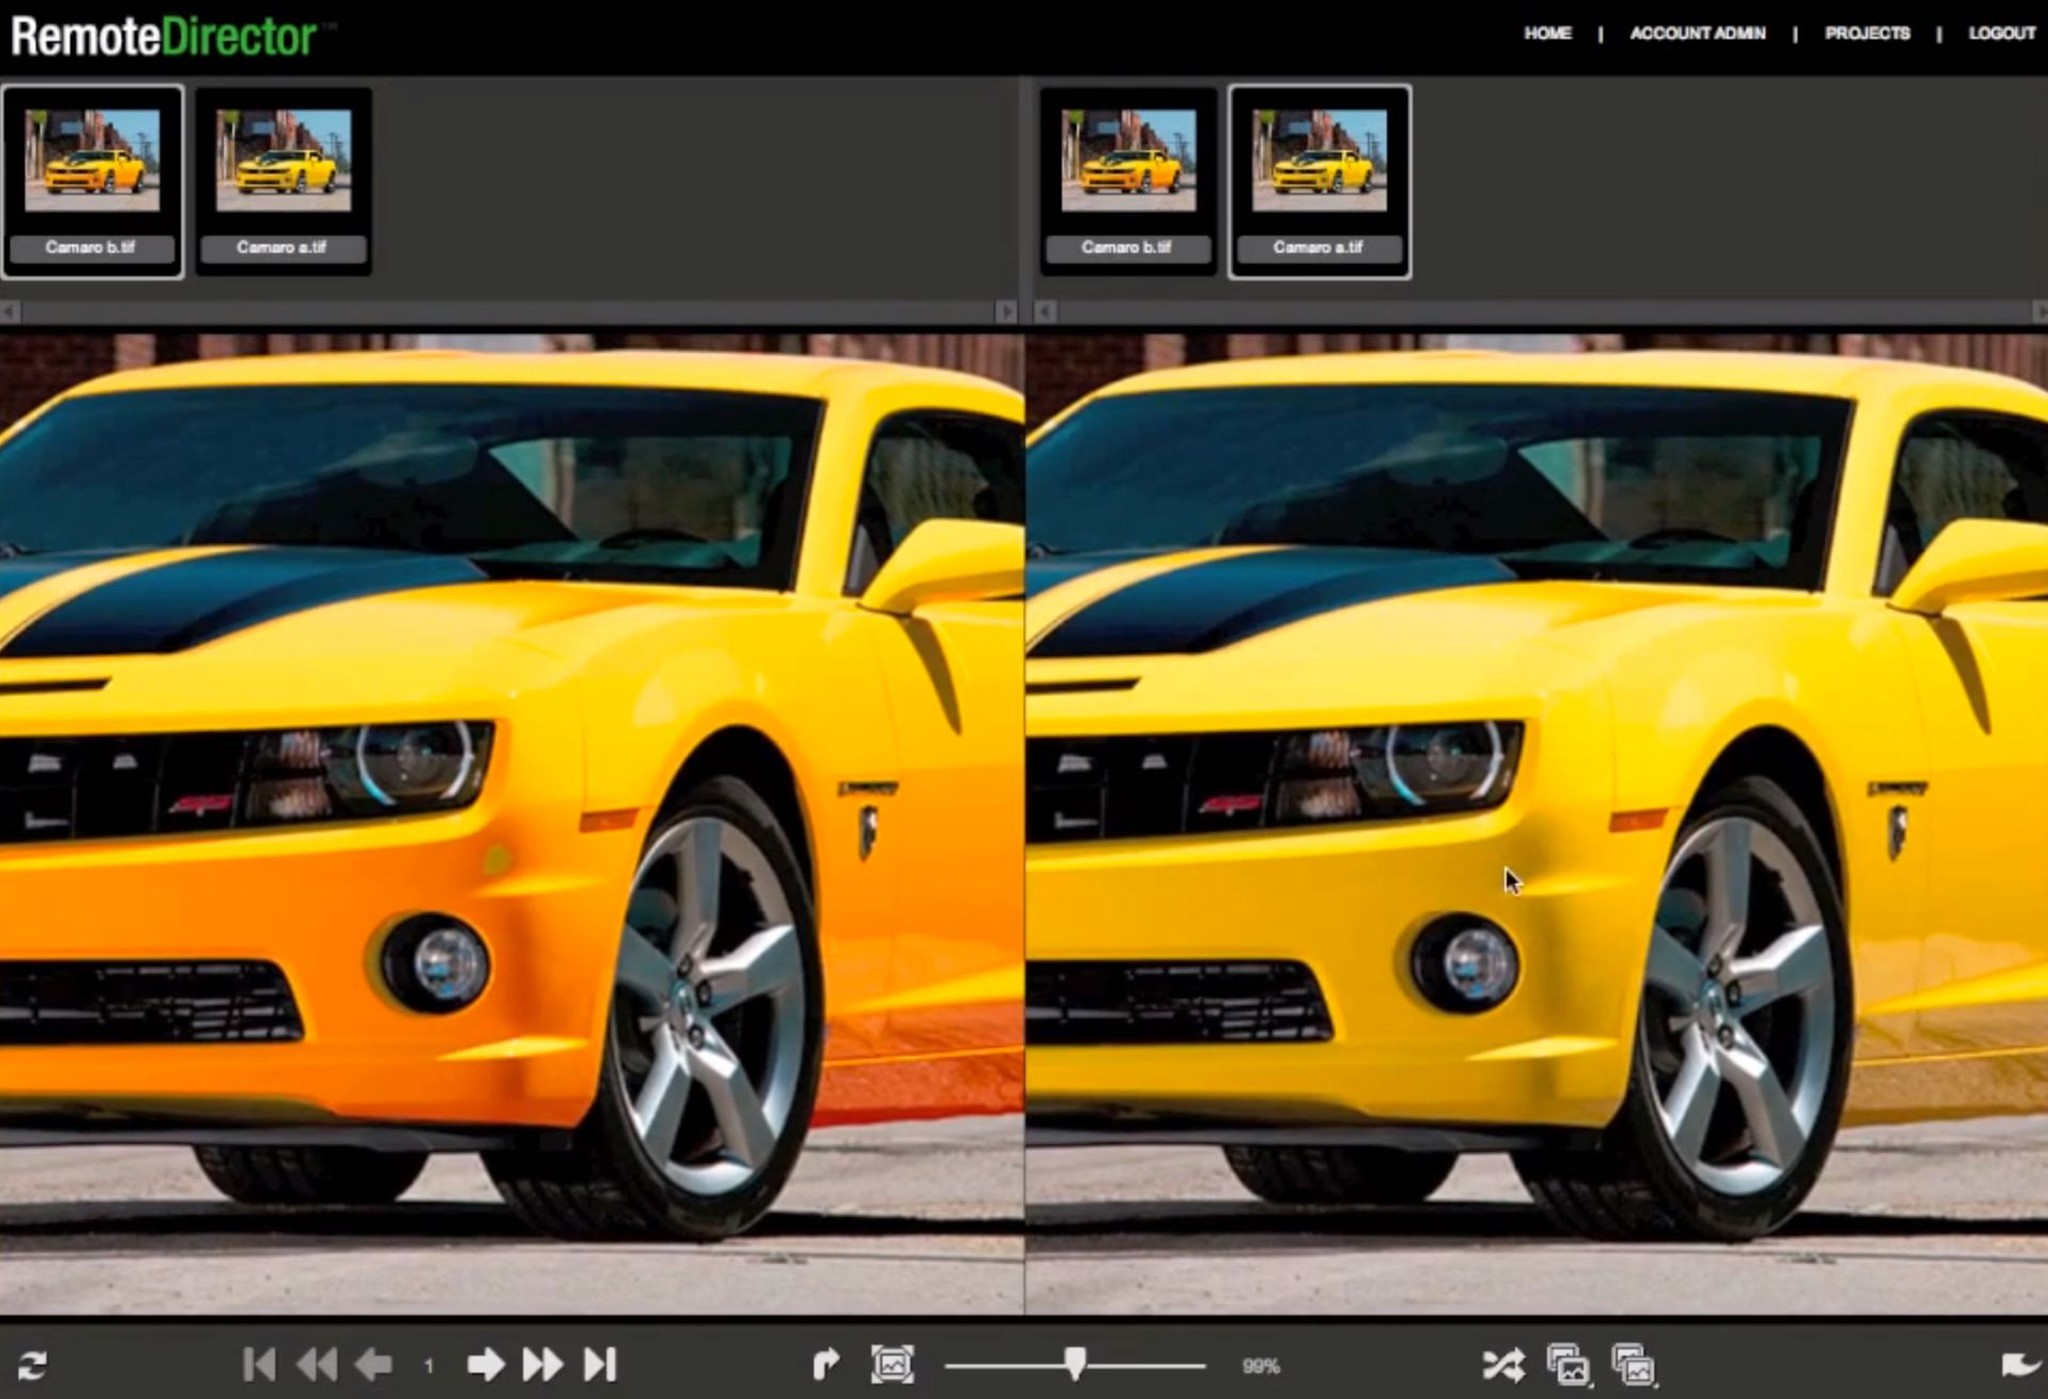Click the first stacked-images compare icon

point(1568,1365)
